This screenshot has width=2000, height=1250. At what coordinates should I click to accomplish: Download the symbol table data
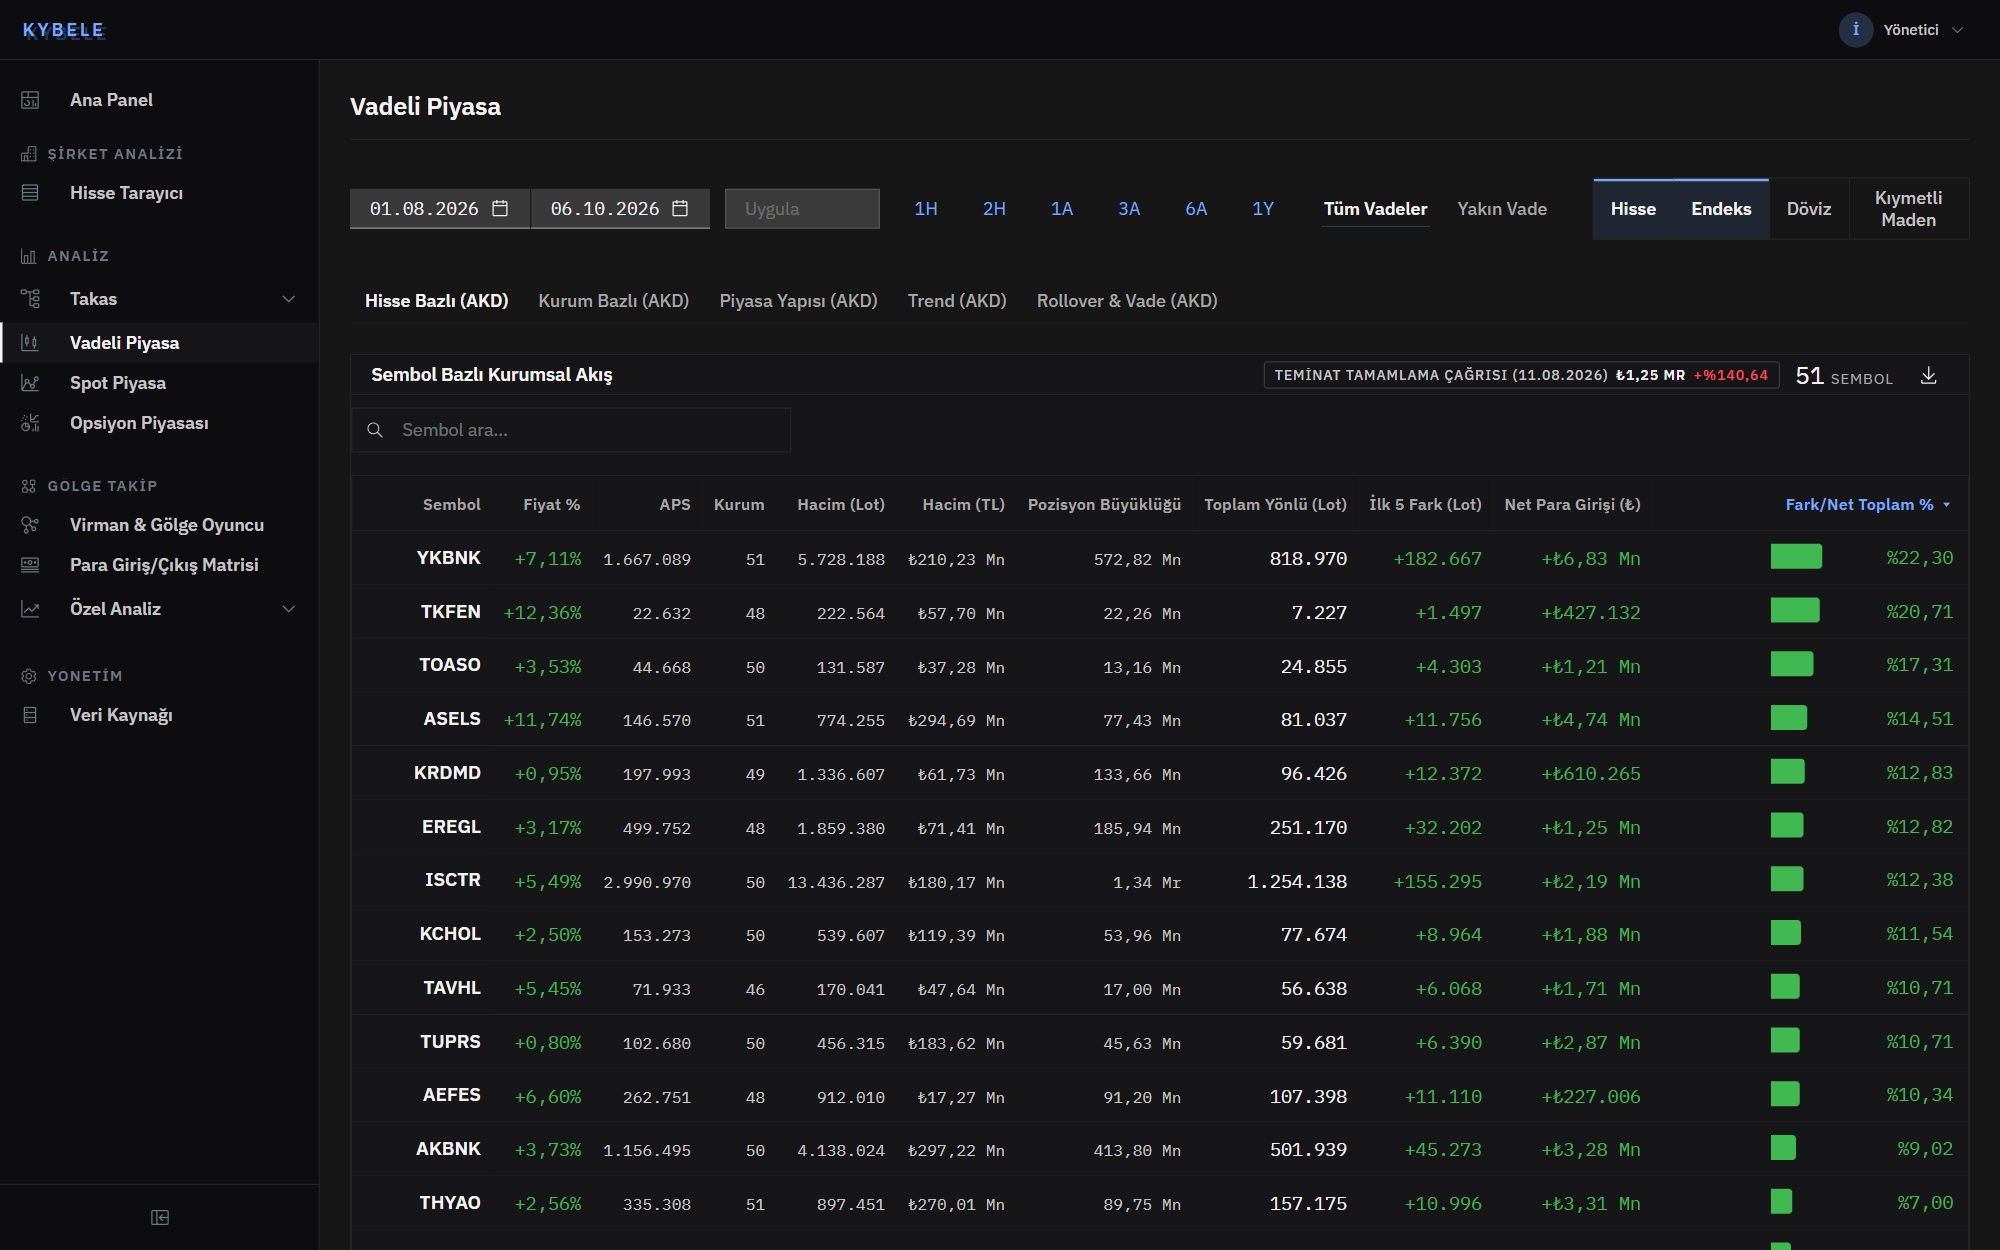(x=1929, y=376)
